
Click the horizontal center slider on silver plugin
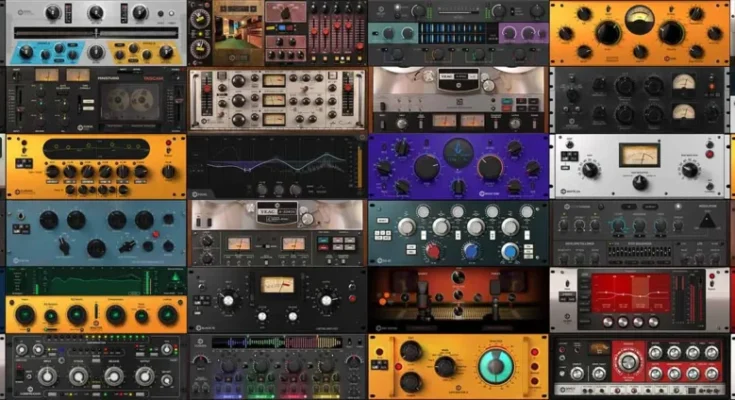click(96, 33)
